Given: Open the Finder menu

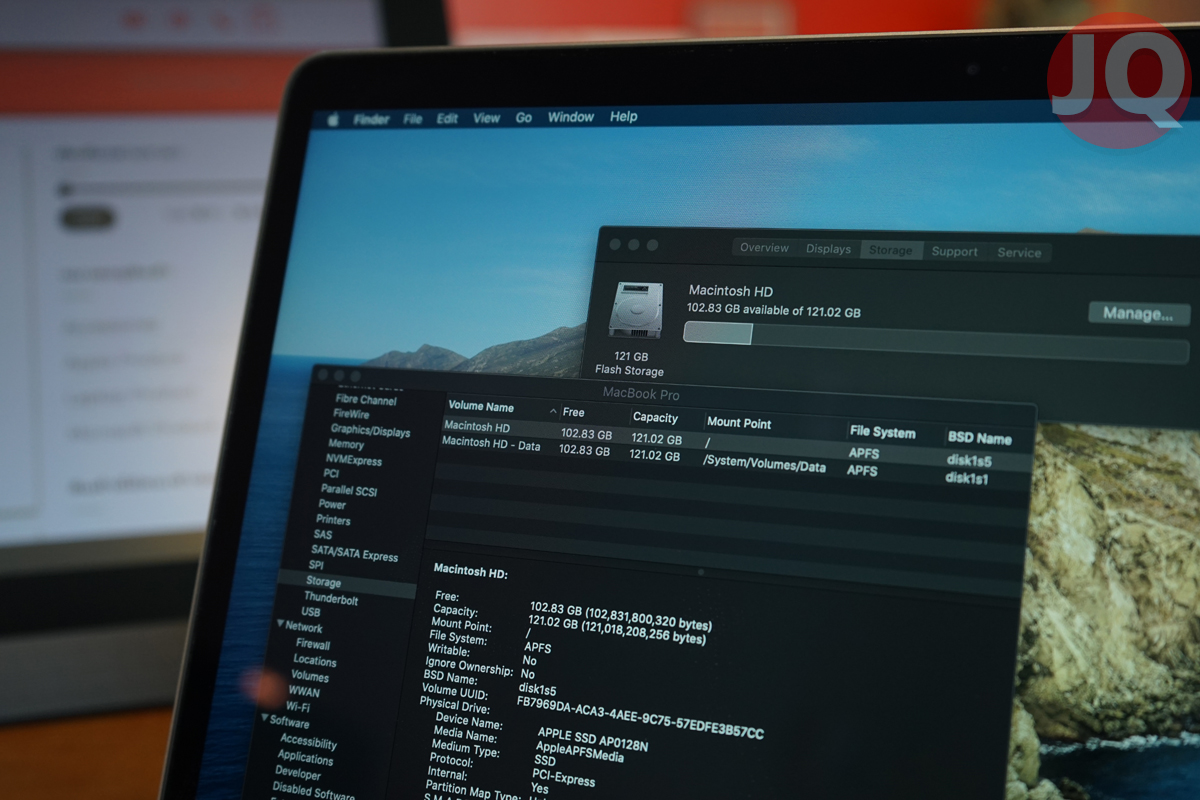Looking at the screenshot, I should click(x=371, y=119).
